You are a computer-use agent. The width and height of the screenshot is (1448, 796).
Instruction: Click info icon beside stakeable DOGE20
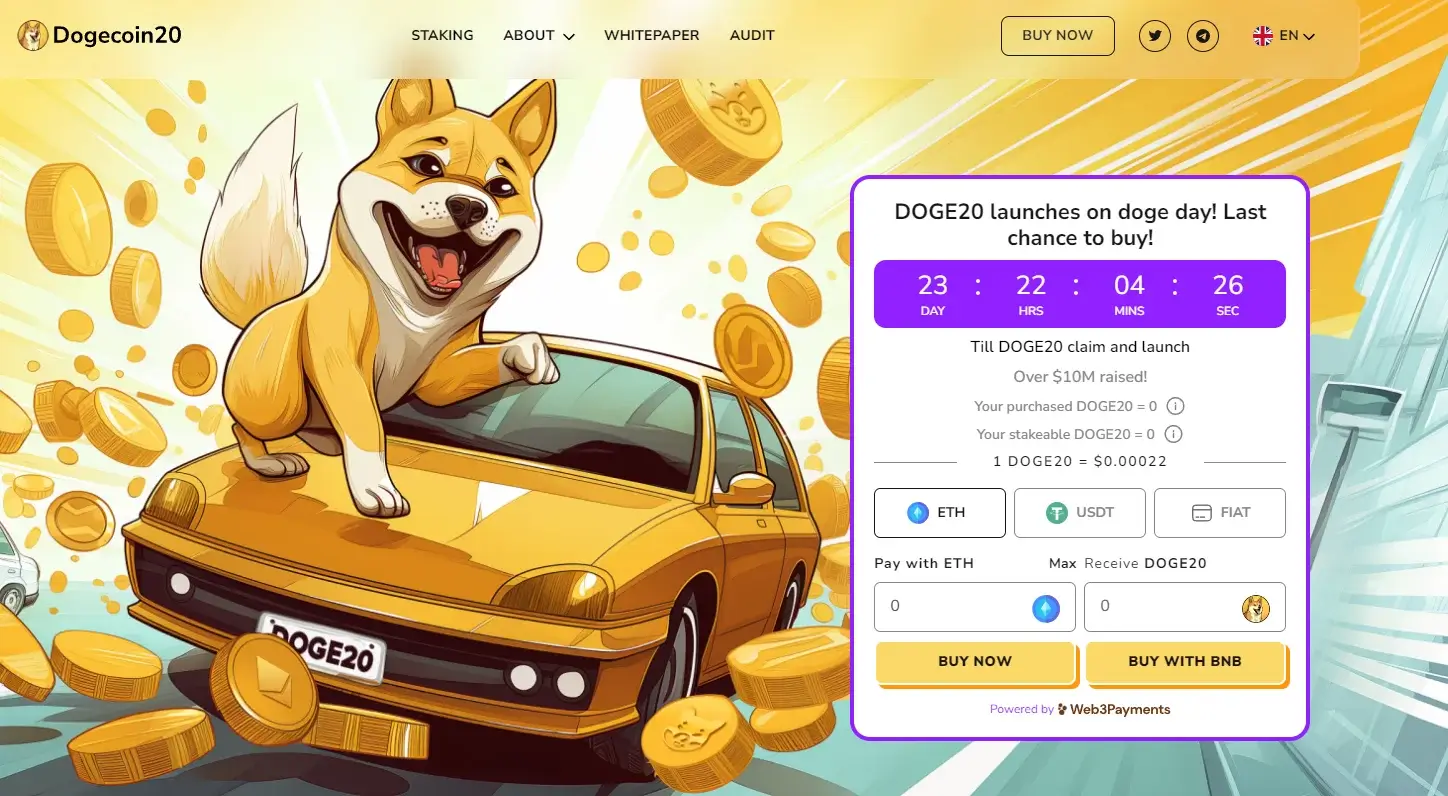coord(1174,434)
